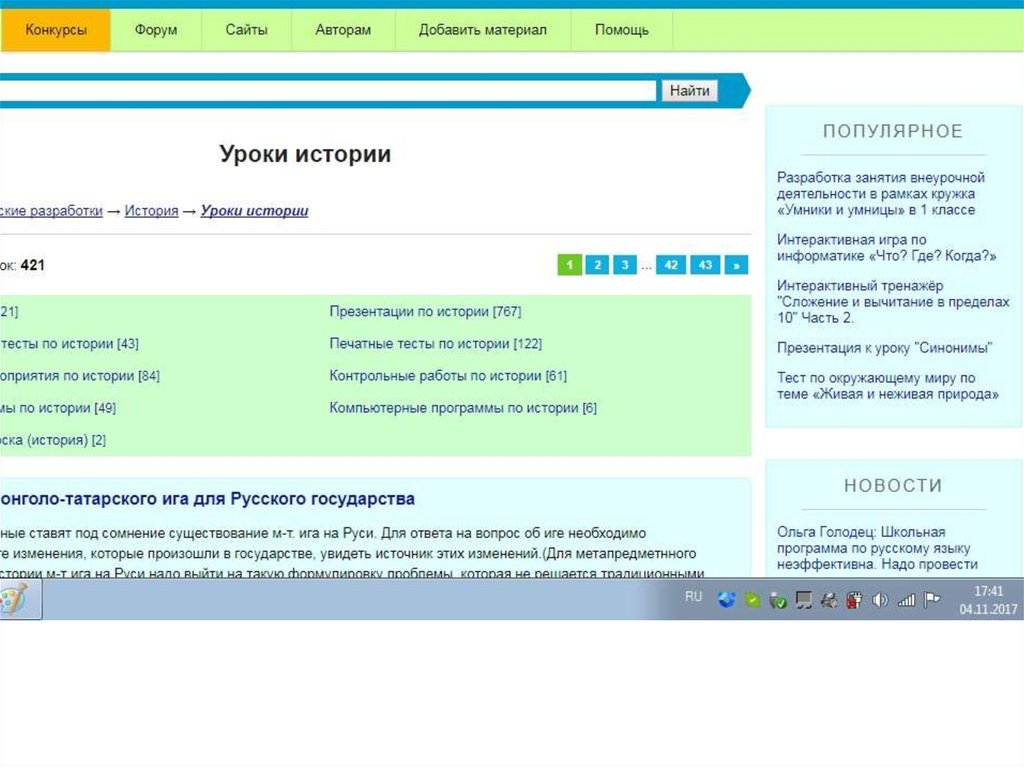
Task: Open the Форум menu item
Action: 156,30
